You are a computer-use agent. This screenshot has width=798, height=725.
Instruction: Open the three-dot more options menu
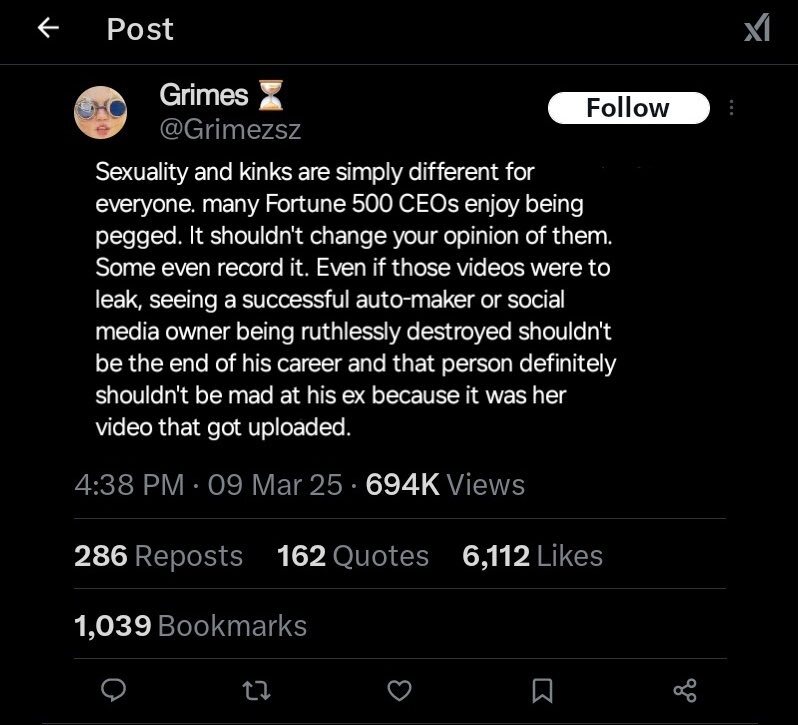click(732, 108)
